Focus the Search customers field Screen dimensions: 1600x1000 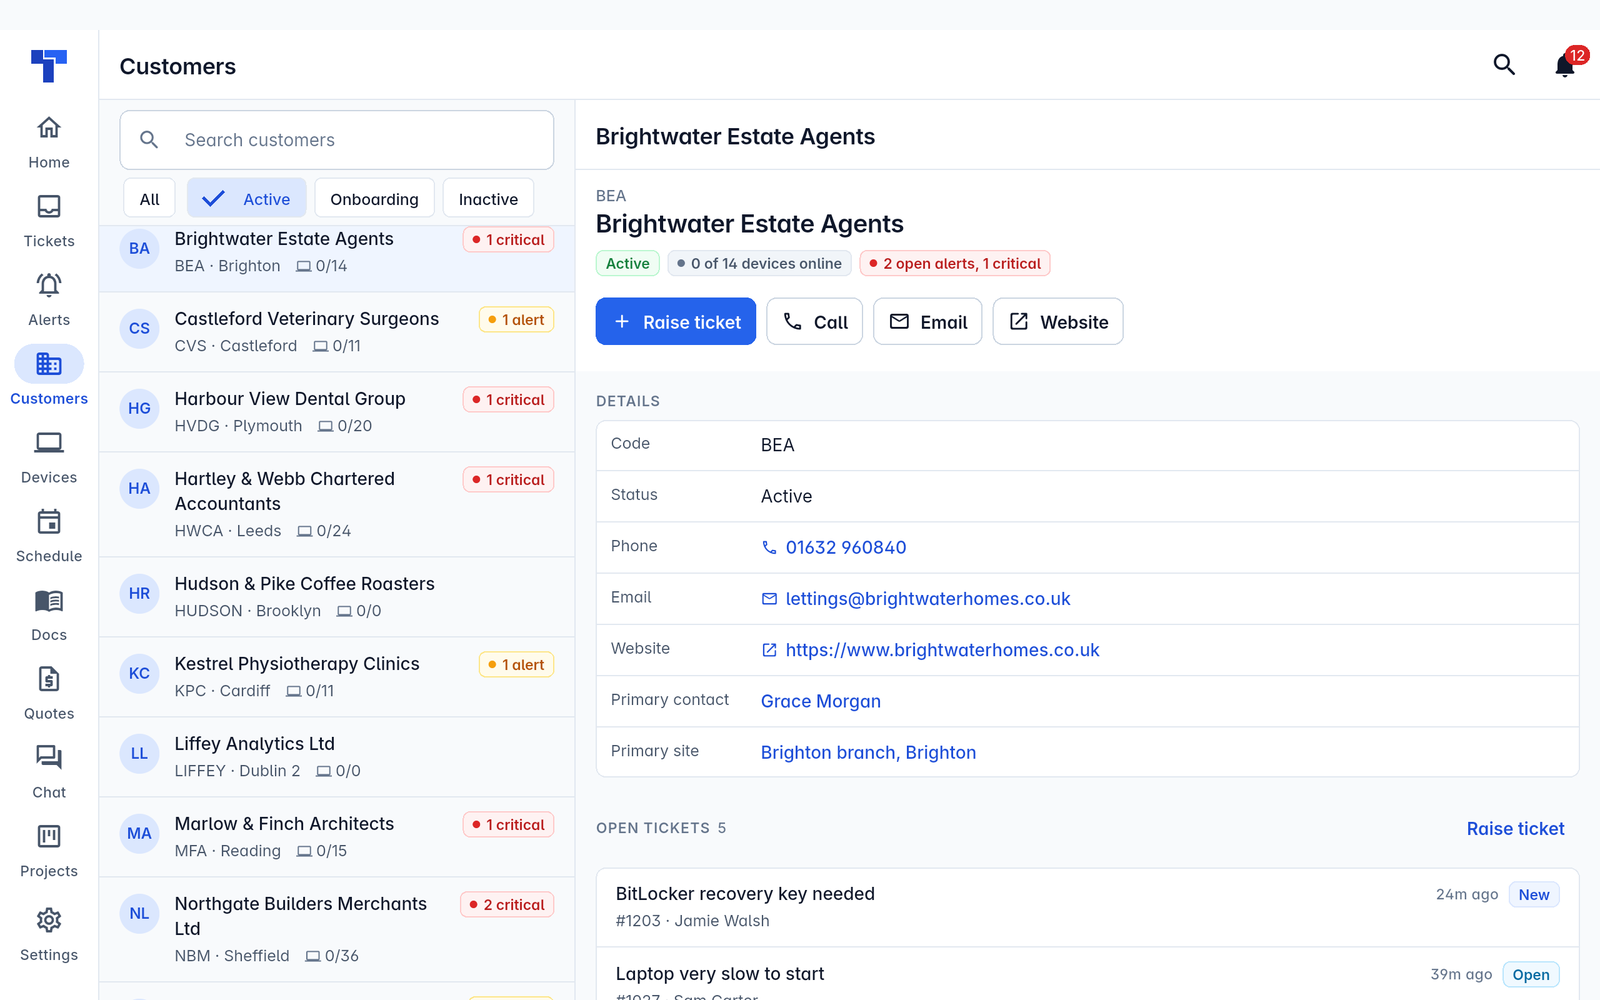click(x=337, y=140)
